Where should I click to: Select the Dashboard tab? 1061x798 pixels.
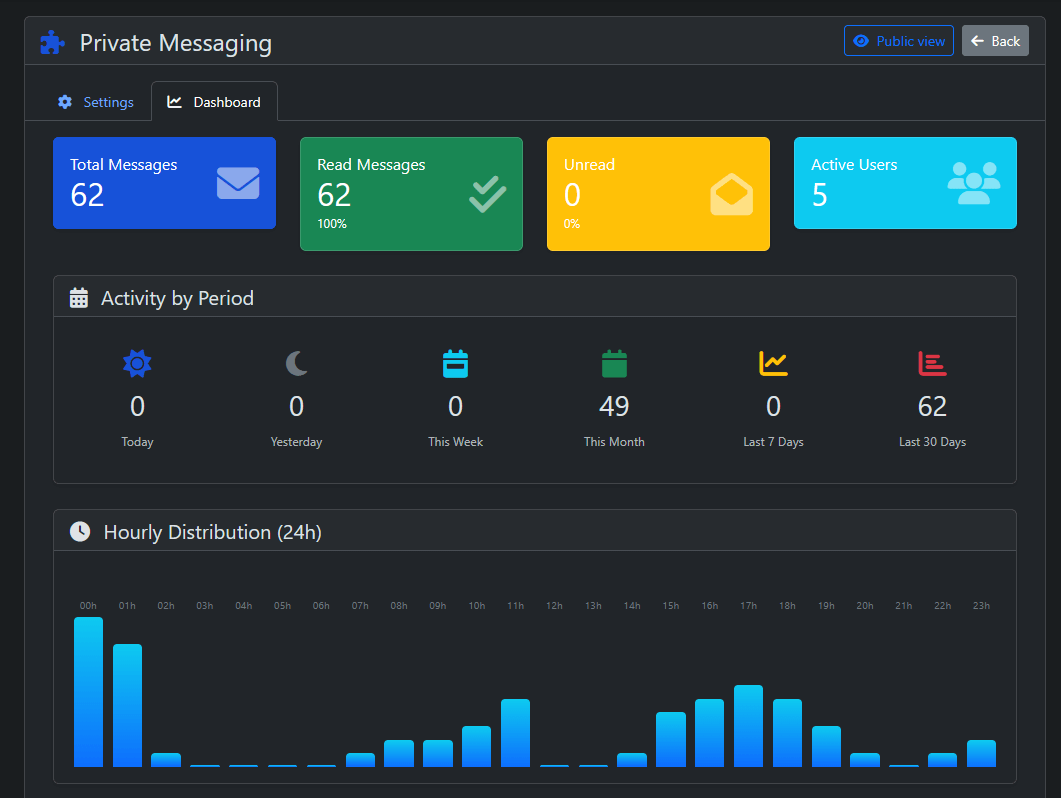[214, 102]
